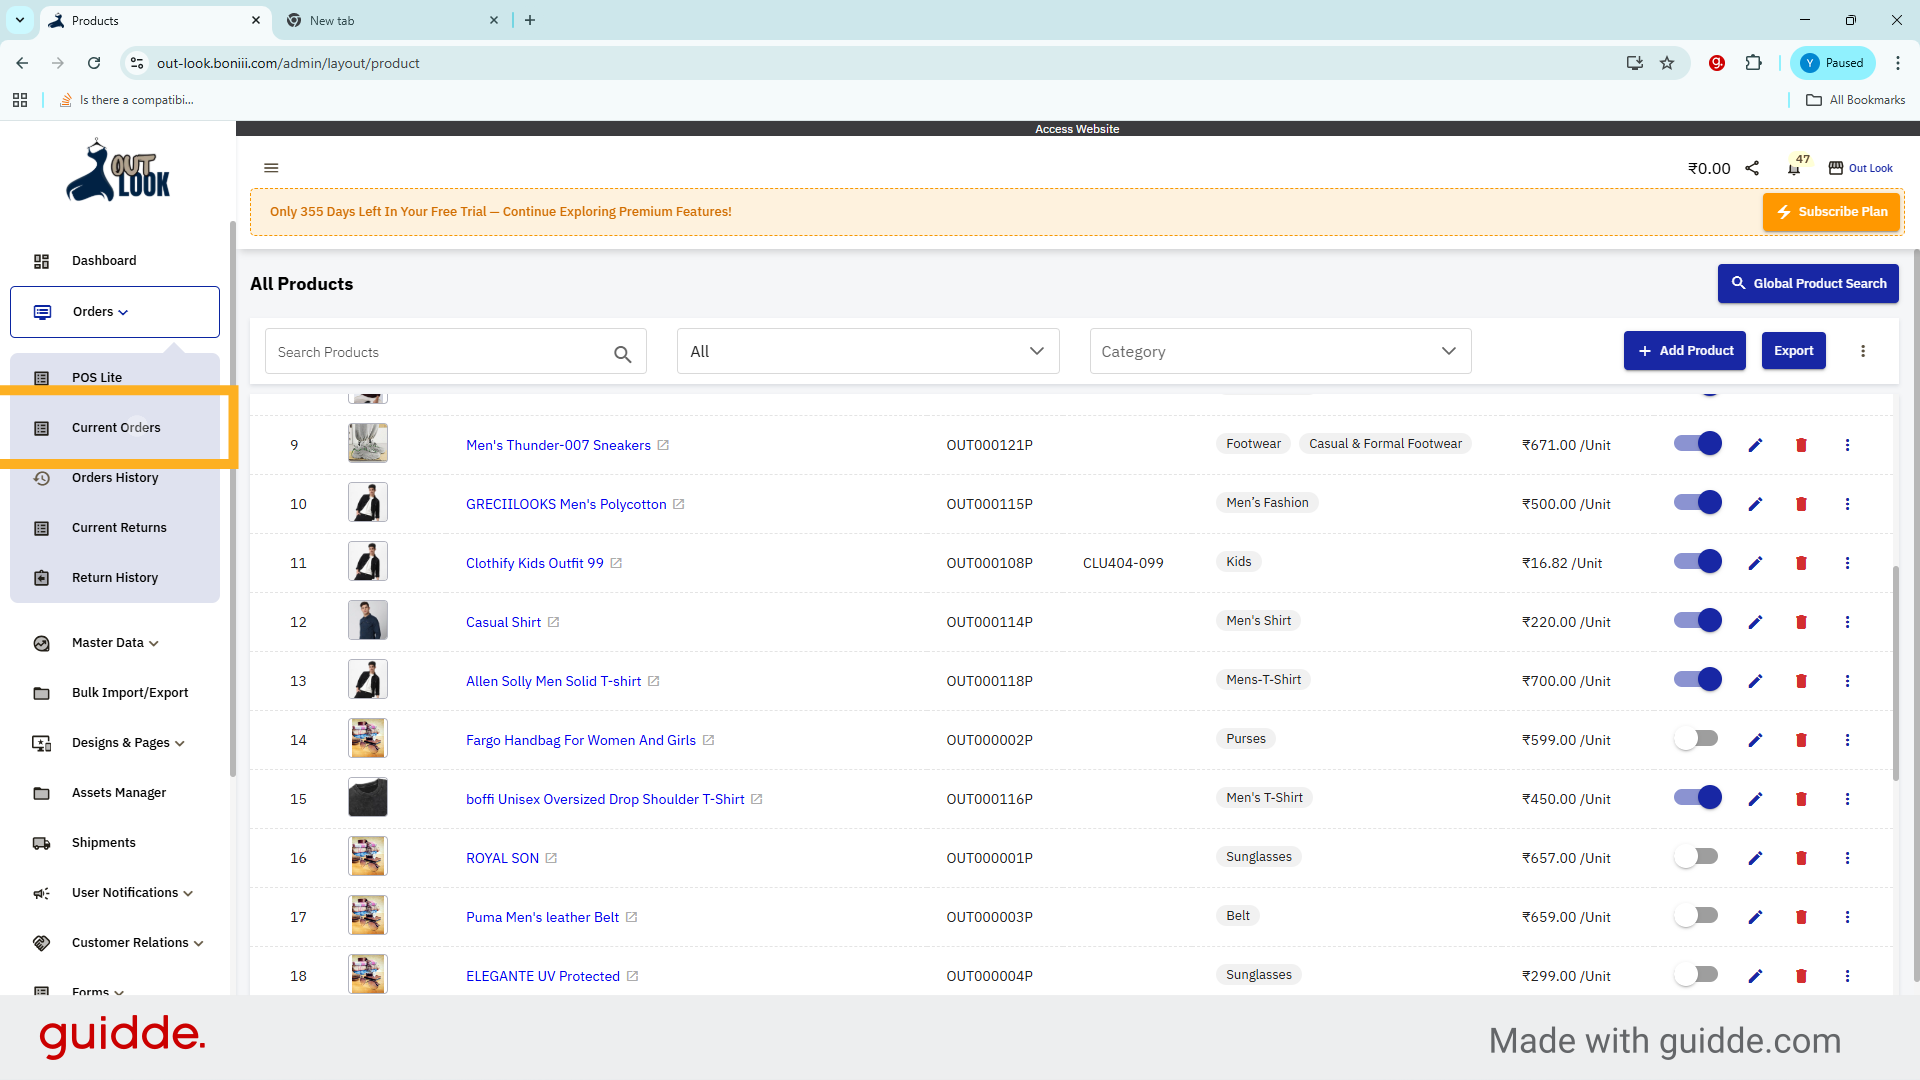
Task: Click the Subscribe Plan button
Action: point(1831,212)
